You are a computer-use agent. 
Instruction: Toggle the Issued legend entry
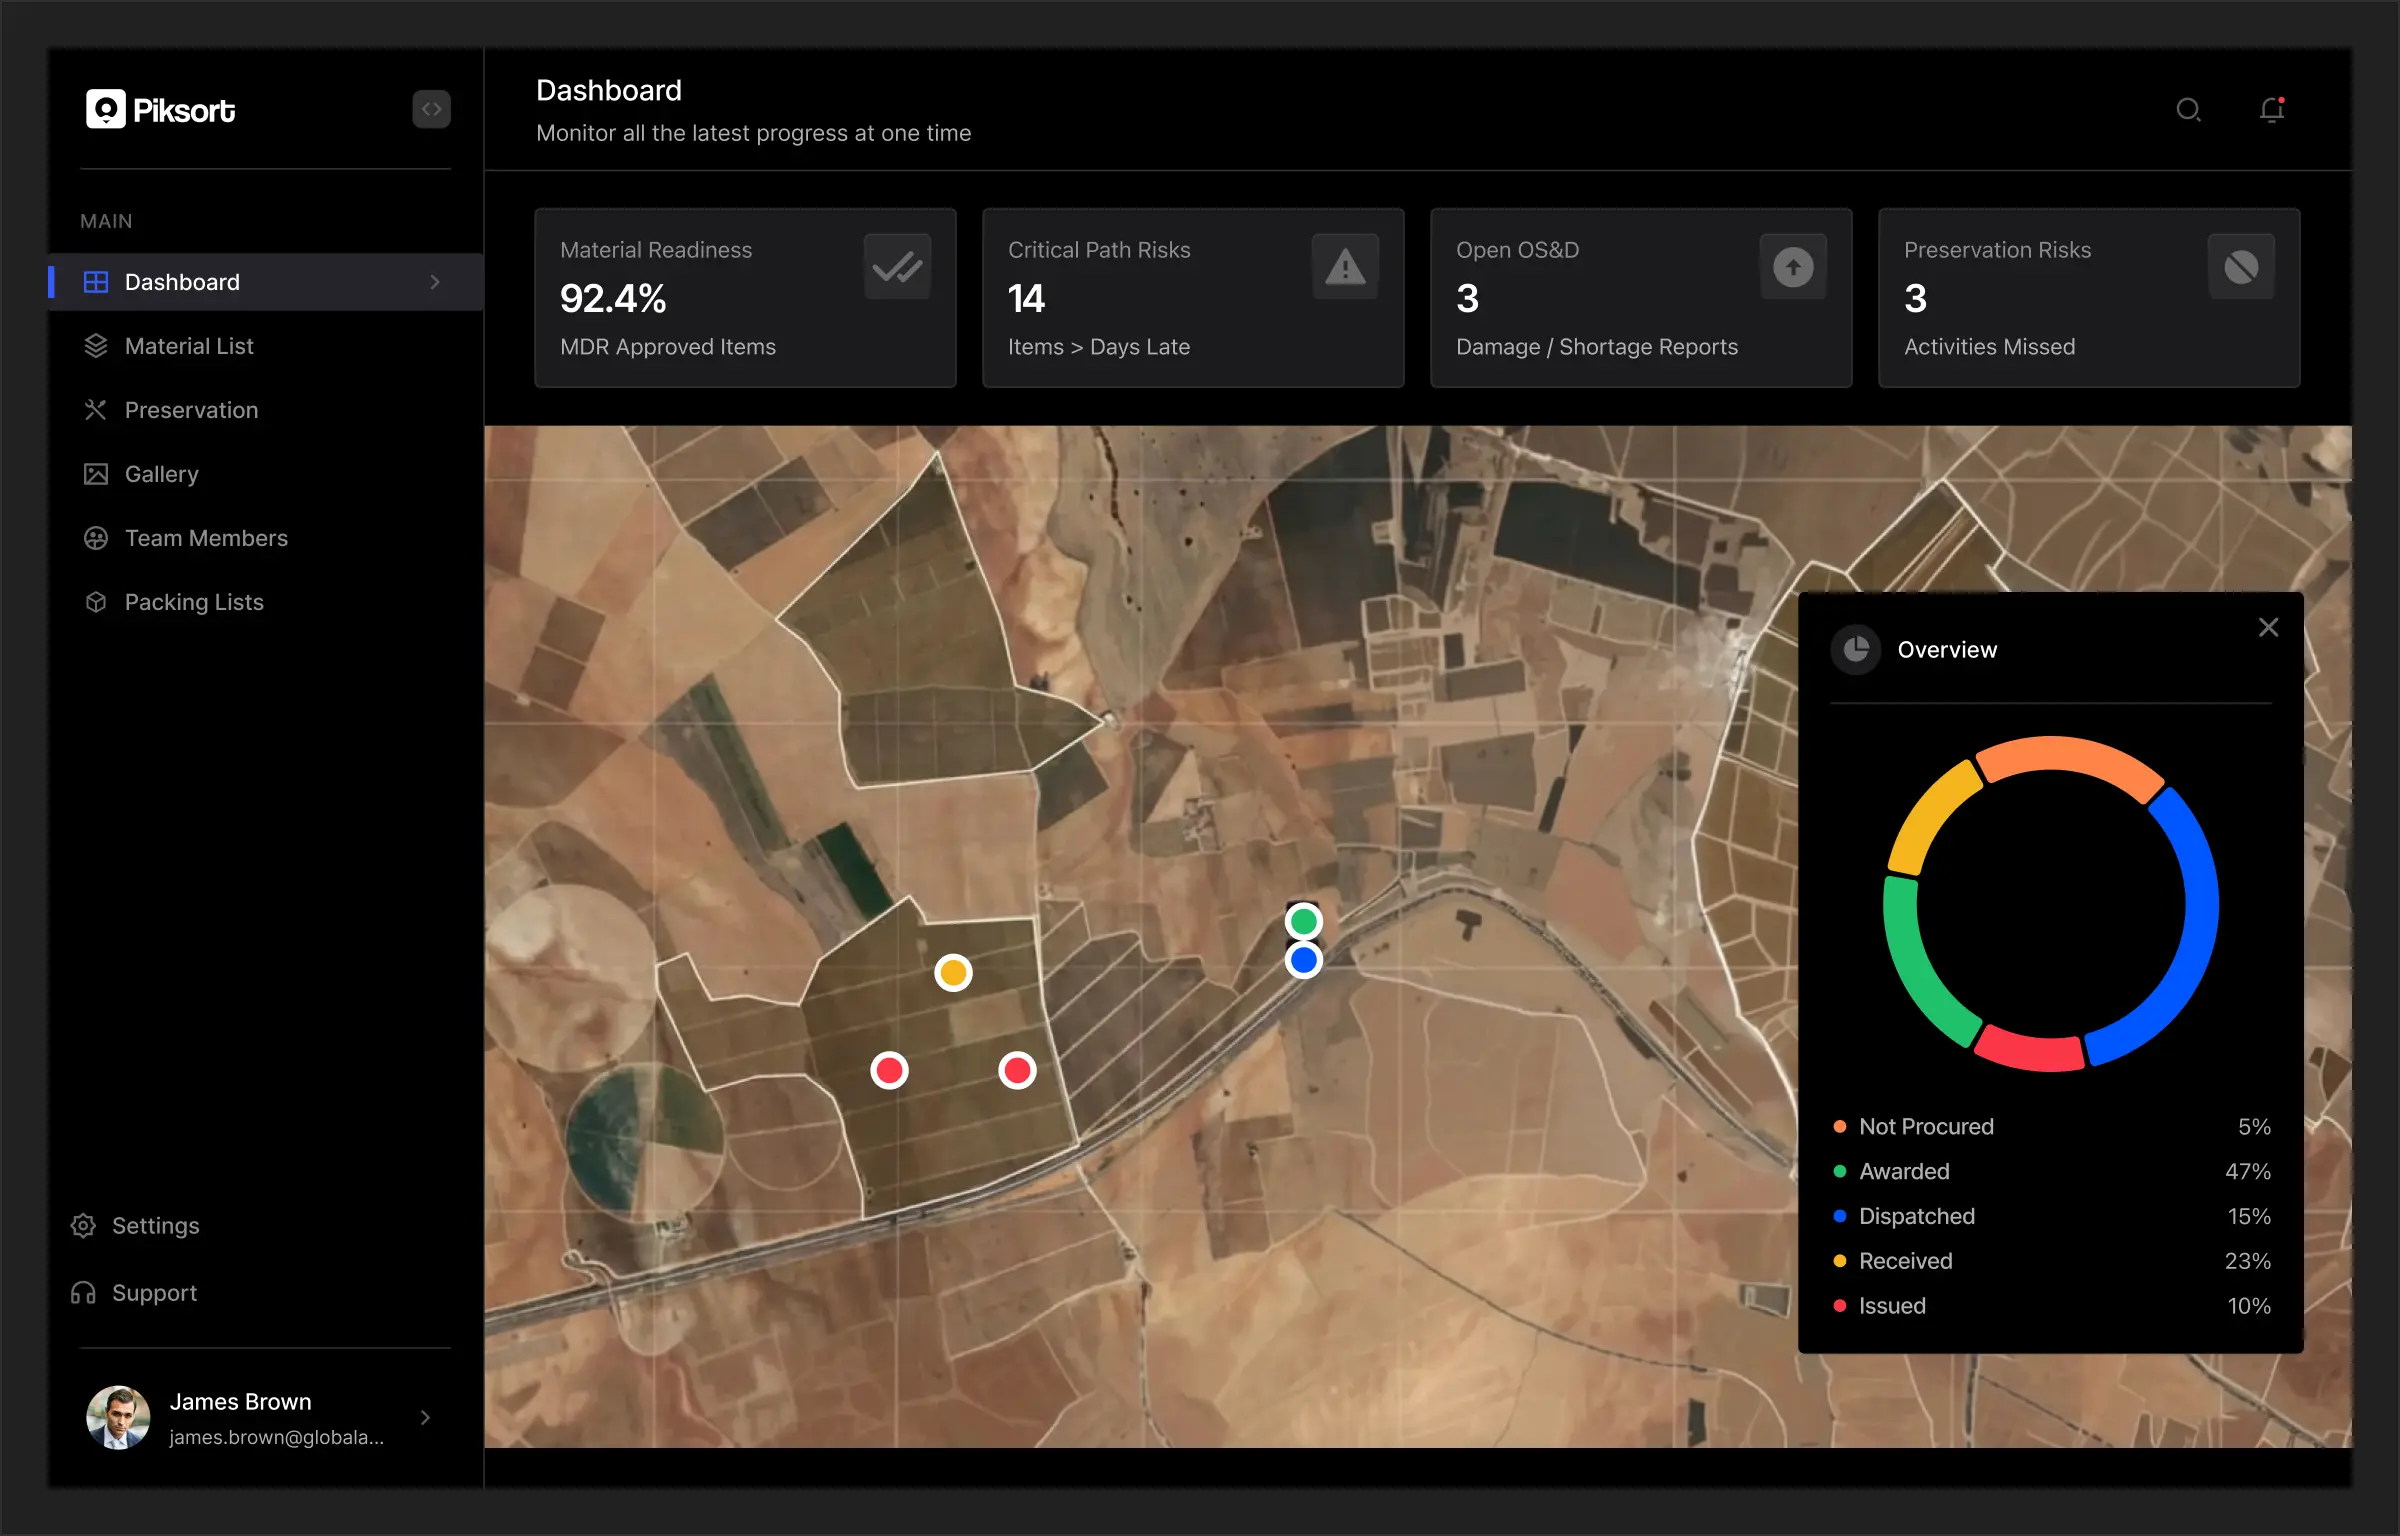(1891, 1305)
